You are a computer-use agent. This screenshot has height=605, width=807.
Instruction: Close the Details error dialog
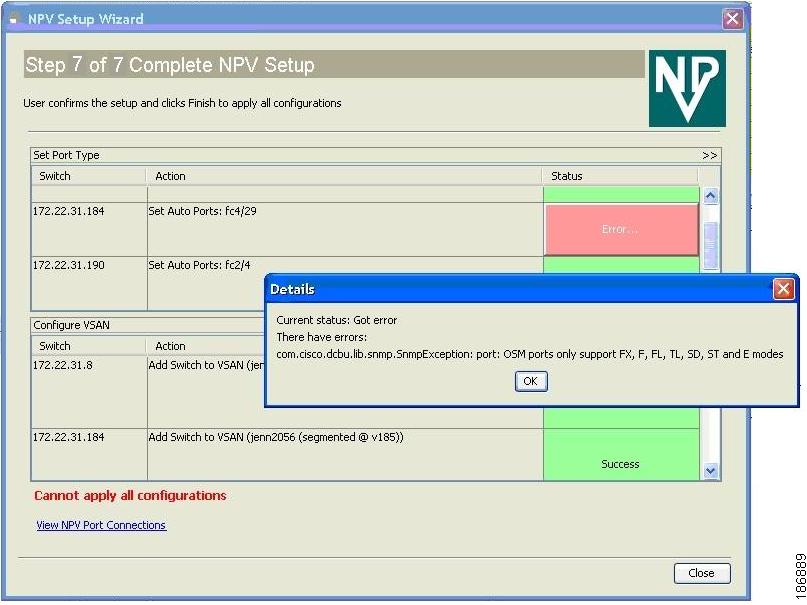coord(783,289)
